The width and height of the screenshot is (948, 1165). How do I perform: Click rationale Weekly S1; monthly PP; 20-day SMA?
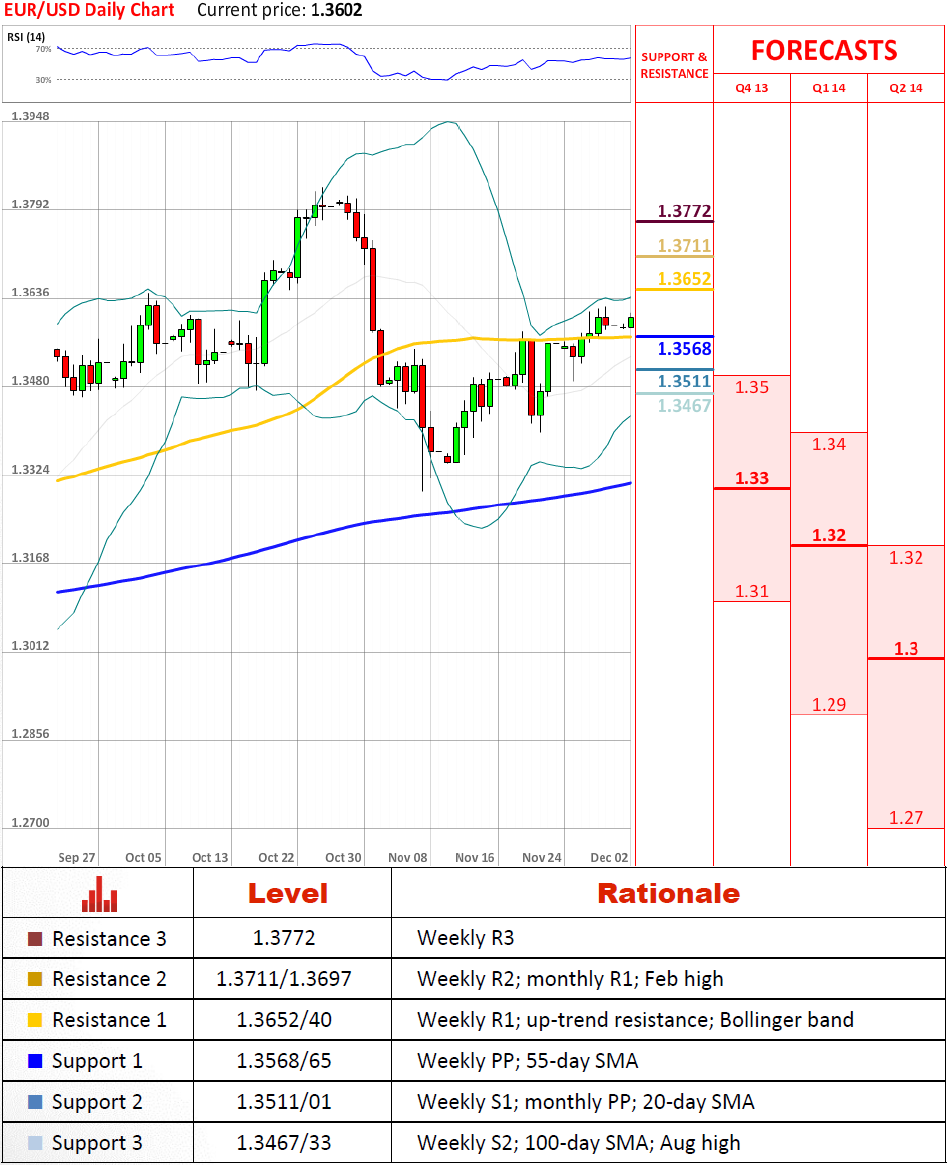[x=586, y=1102]
